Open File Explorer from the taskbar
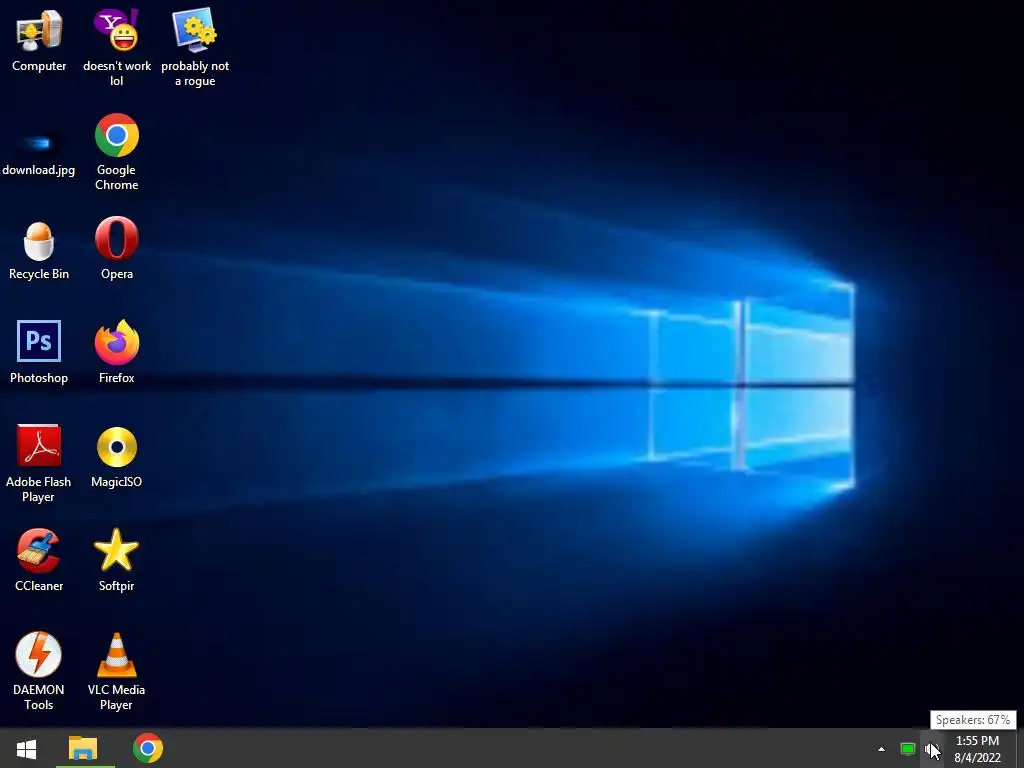This screenshot has height=768, width=1024. click(83, 748)
